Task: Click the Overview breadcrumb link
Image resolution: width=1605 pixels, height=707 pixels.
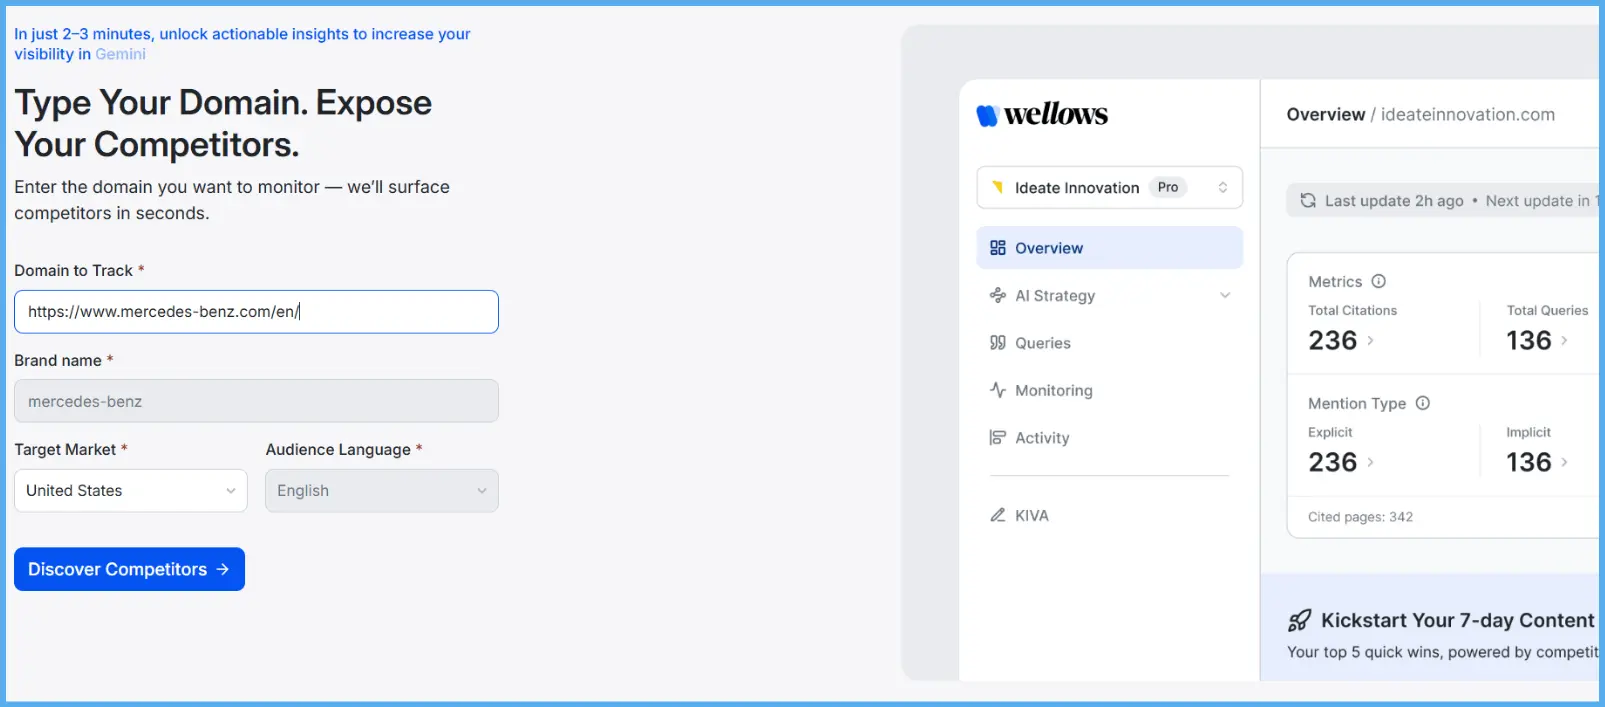Action: pos(1325,114)
